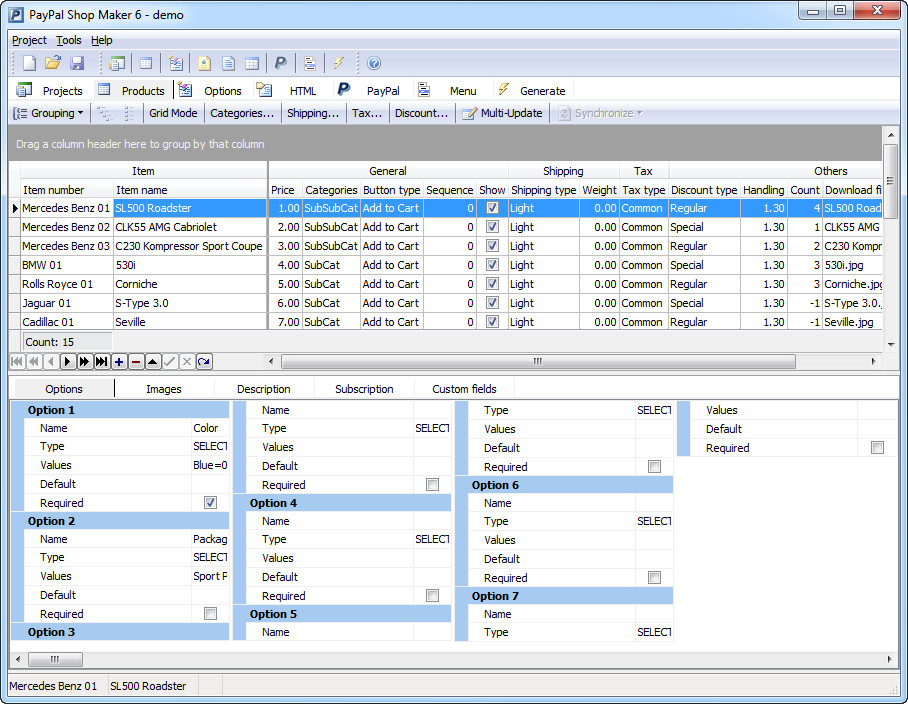Click the lightning bolt generate icon in the toolbar
908x704 pixels.
coord(339,63)
